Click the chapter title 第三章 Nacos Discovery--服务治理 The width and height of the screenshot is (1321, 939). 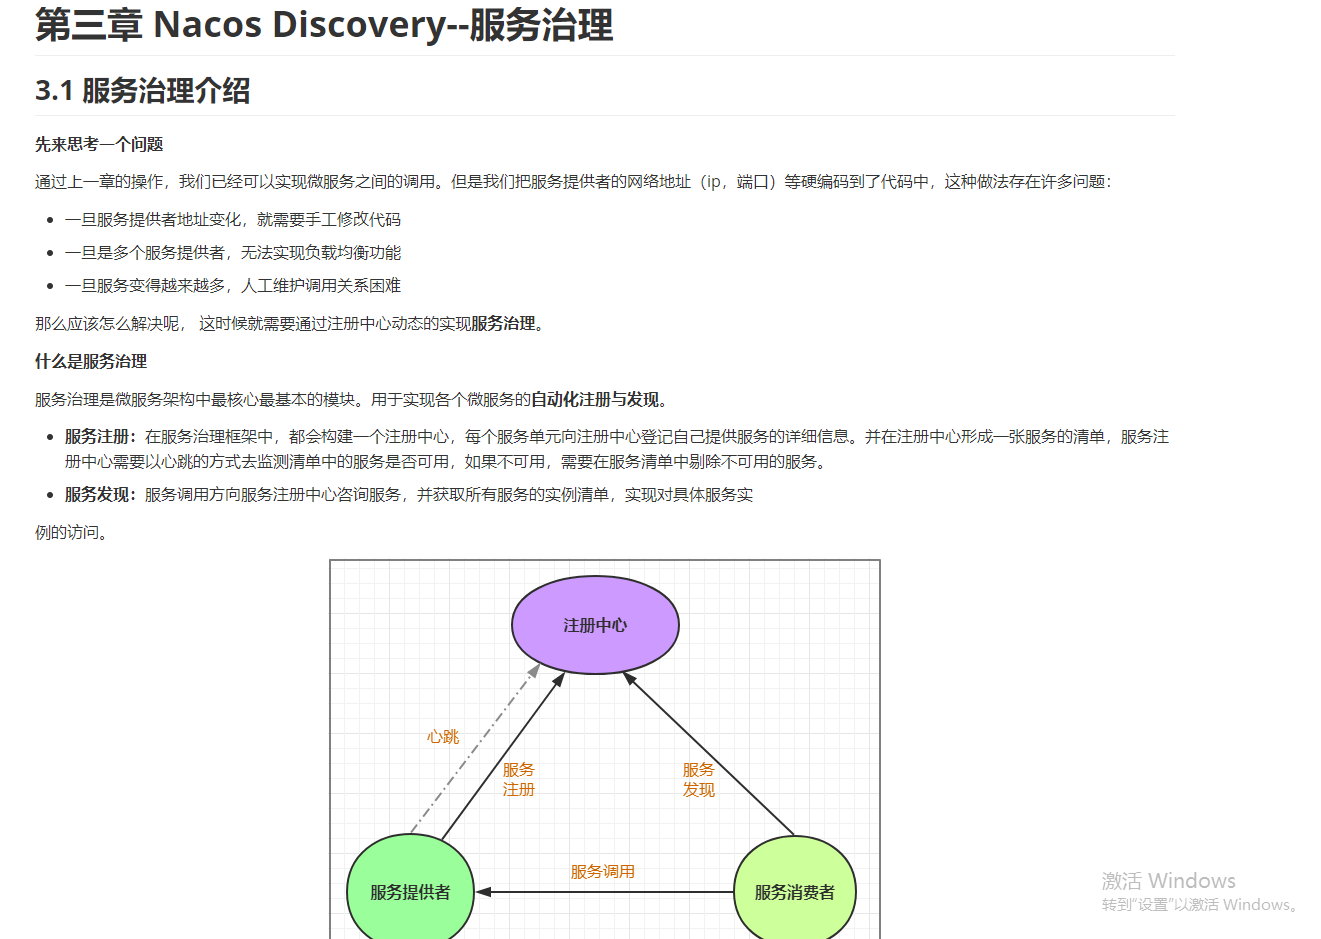click(x=324, y=24)
